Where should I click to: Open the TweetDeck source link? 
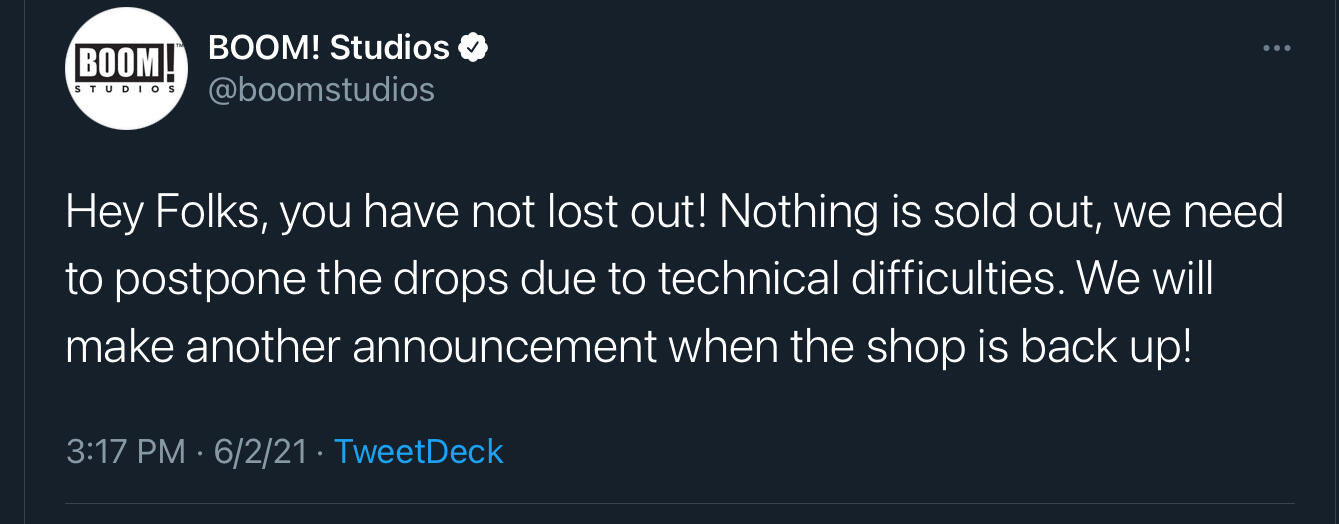(418, 451)
